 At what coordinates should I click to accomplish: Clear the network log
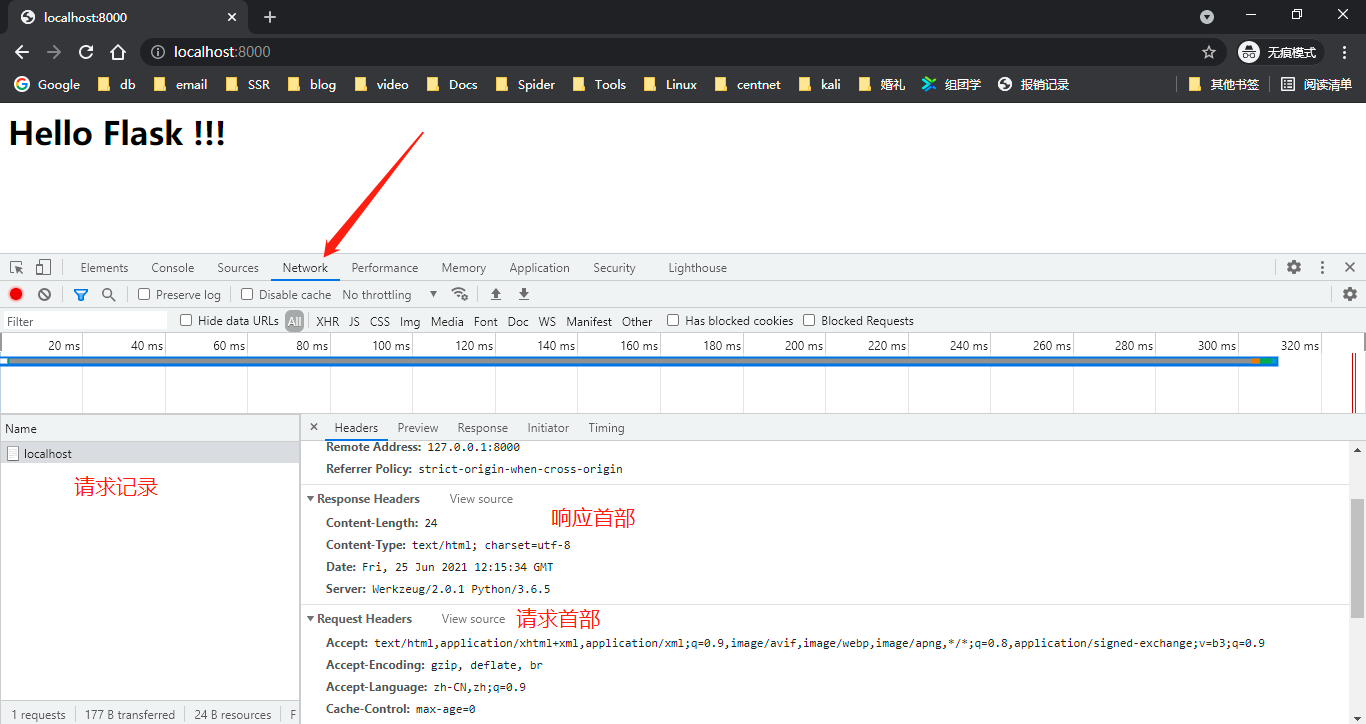tap(44, 294)
